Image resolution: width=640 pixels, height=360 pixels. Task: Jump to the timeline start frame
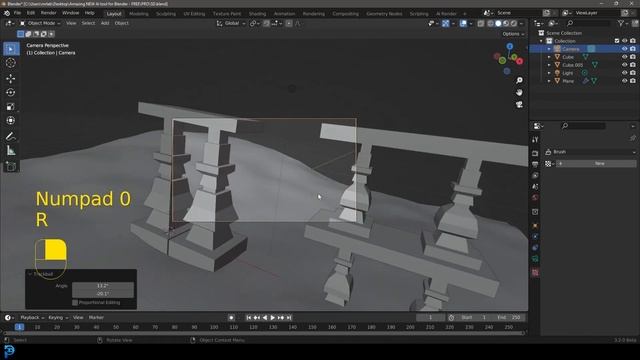pos(249,318)
